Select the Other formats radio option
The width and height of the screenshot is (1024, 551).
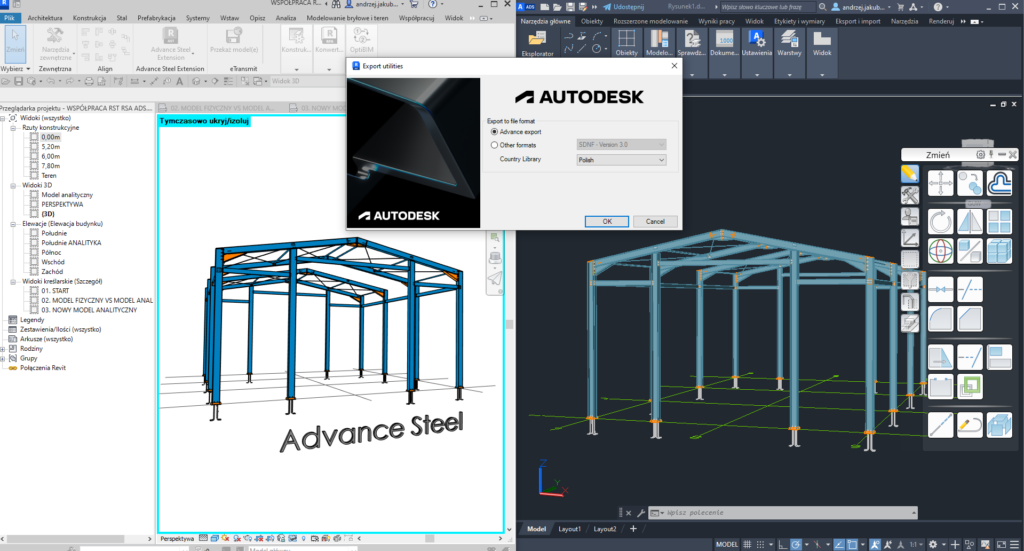click(x=494, y=145)
